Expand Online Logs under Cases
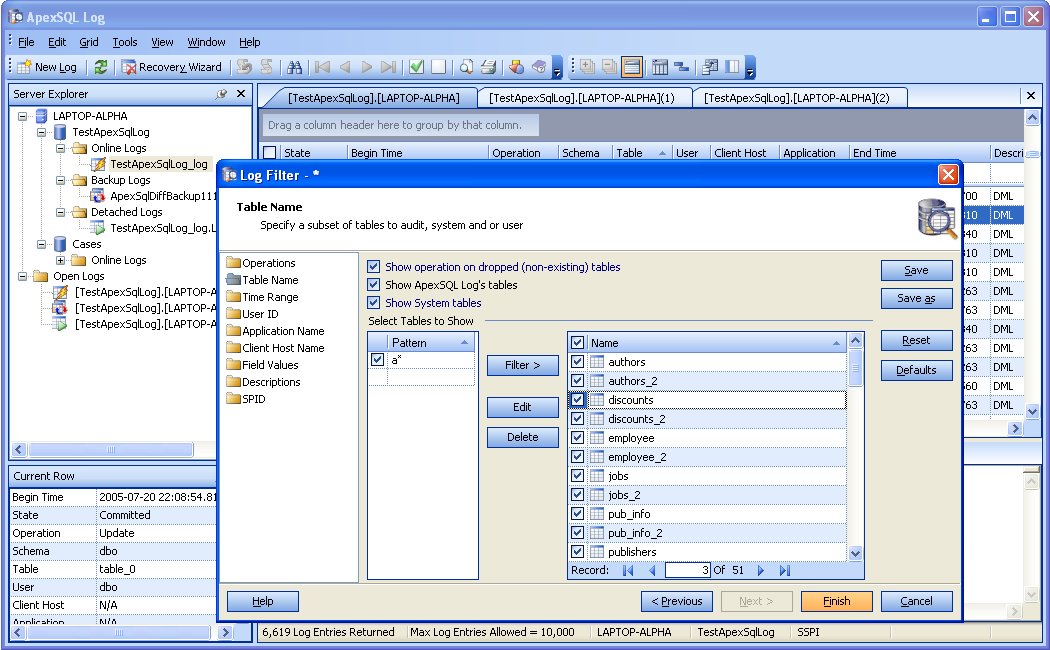Screen dimensions: 1050x650 (62, 260)
